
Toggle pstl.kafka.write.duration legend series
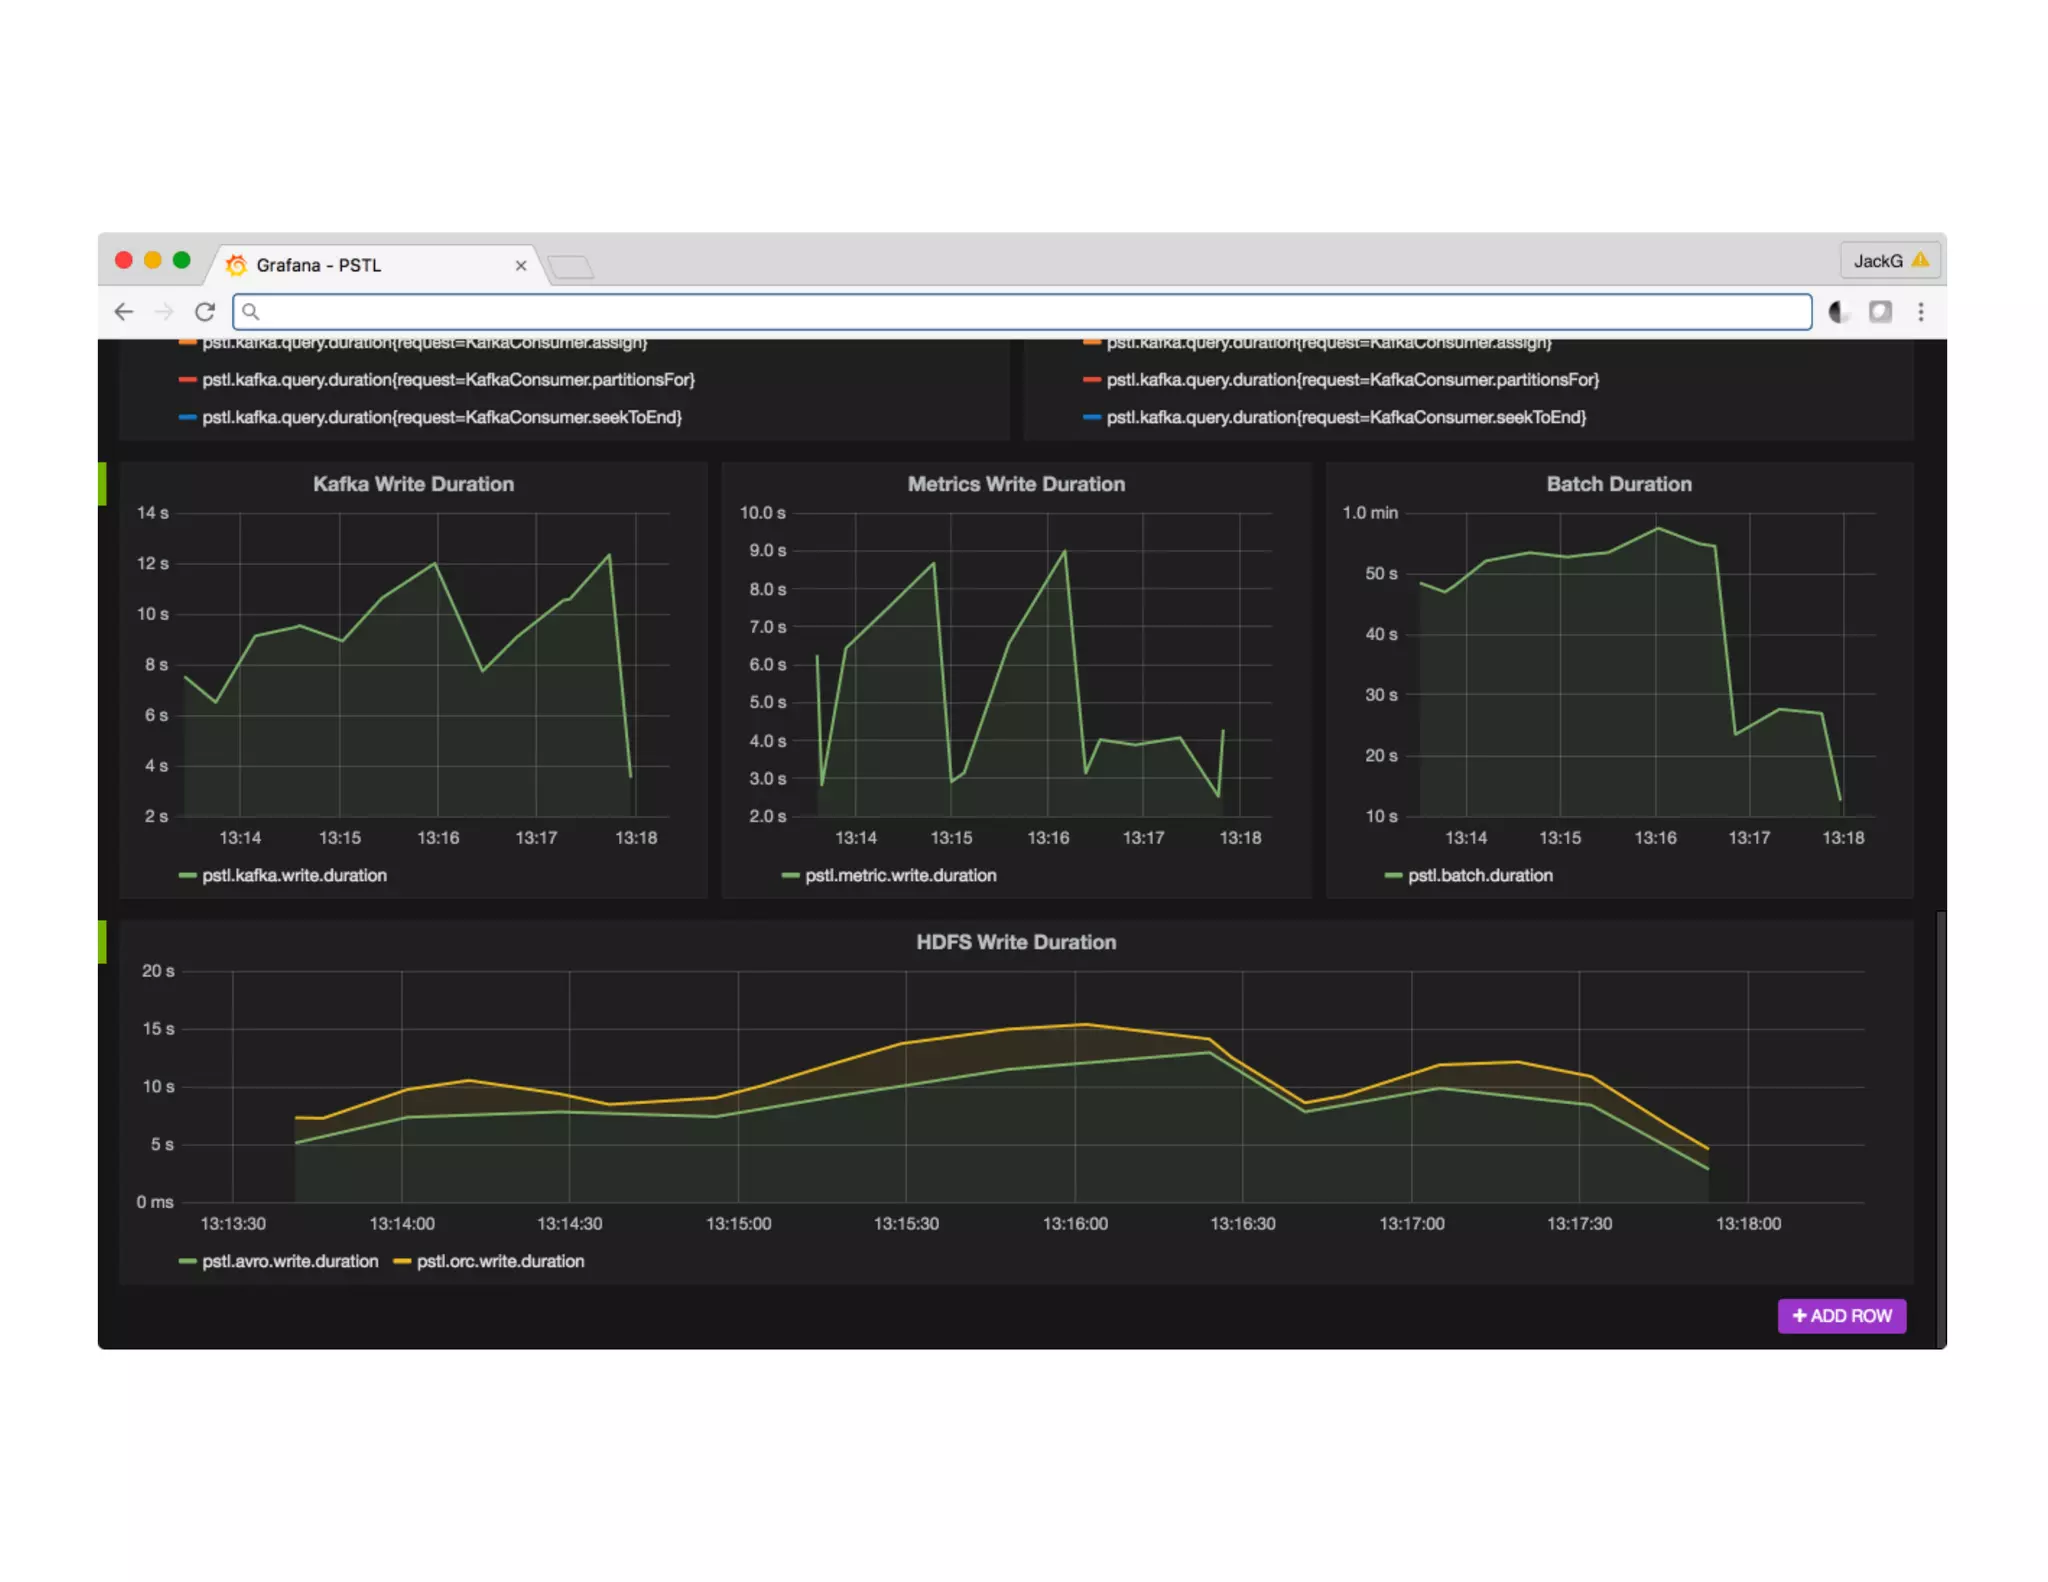pos(294,875)
